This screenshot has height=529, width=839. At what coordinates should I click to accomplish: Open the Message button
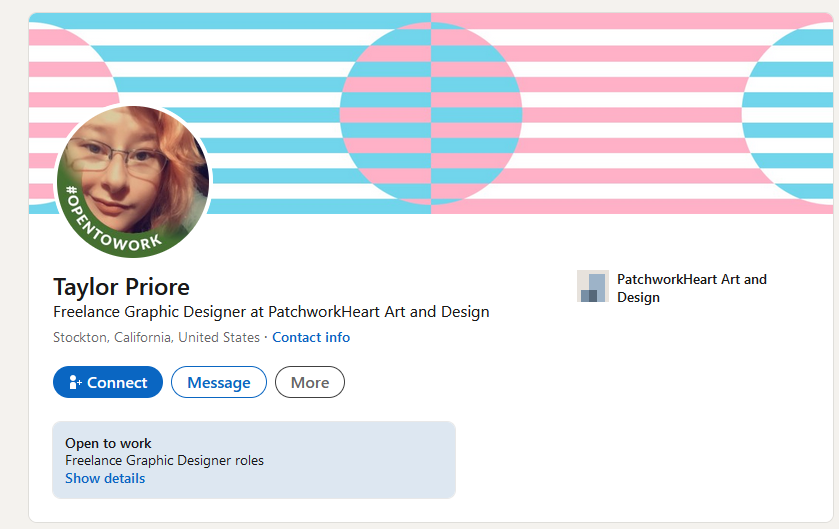219,382
